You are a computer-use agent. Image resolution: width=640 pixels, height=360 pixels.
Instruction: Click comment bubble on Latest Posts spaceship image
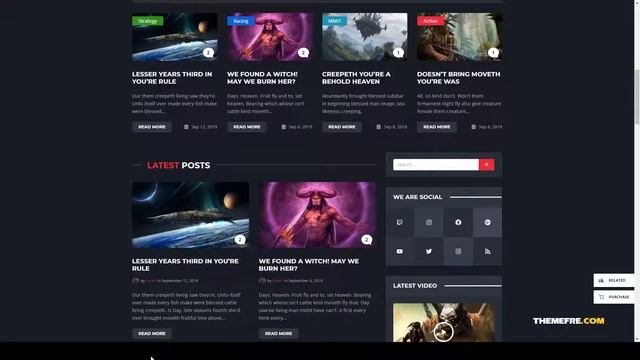pyautogui.click(x=240, y=240)
